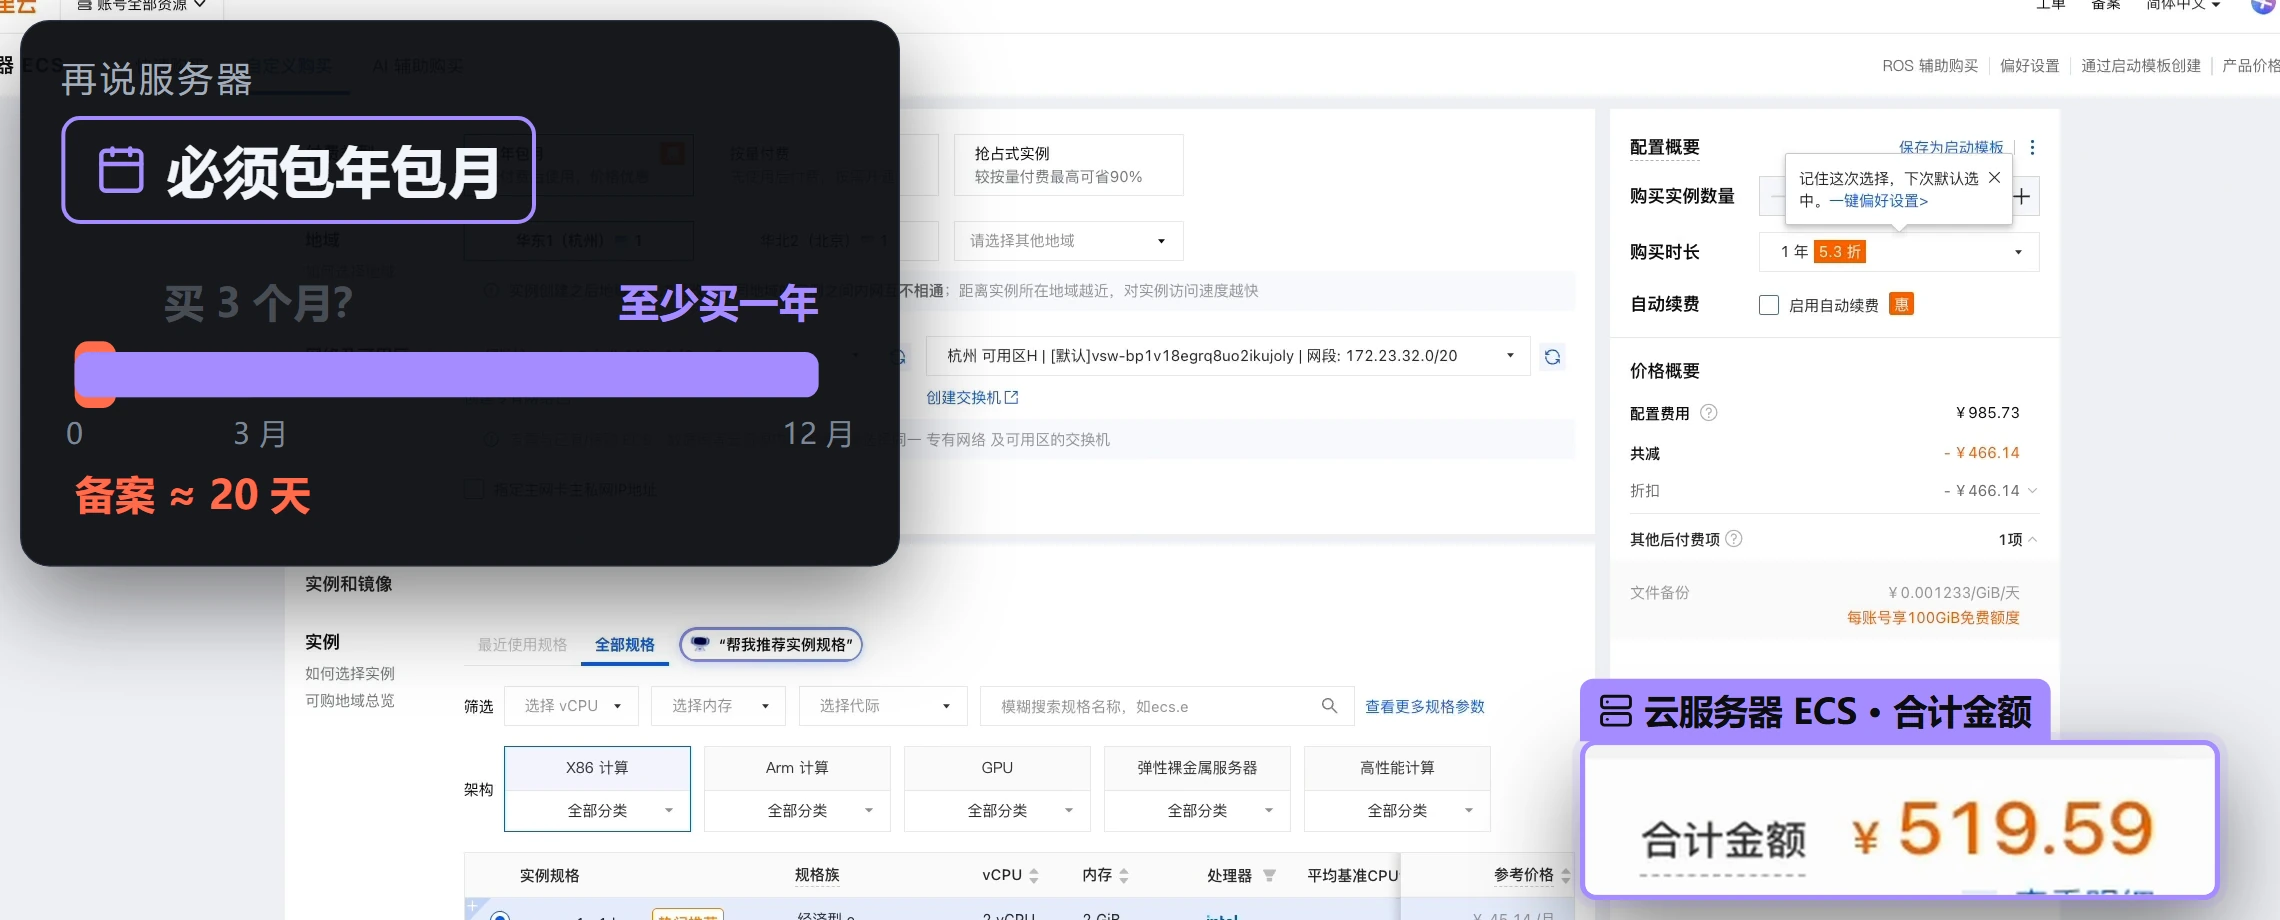Image resolution: width=2280 pixels, height=920 pixels.
Task: Open the three-dot menu in 配置概要
Action: 2032,148
